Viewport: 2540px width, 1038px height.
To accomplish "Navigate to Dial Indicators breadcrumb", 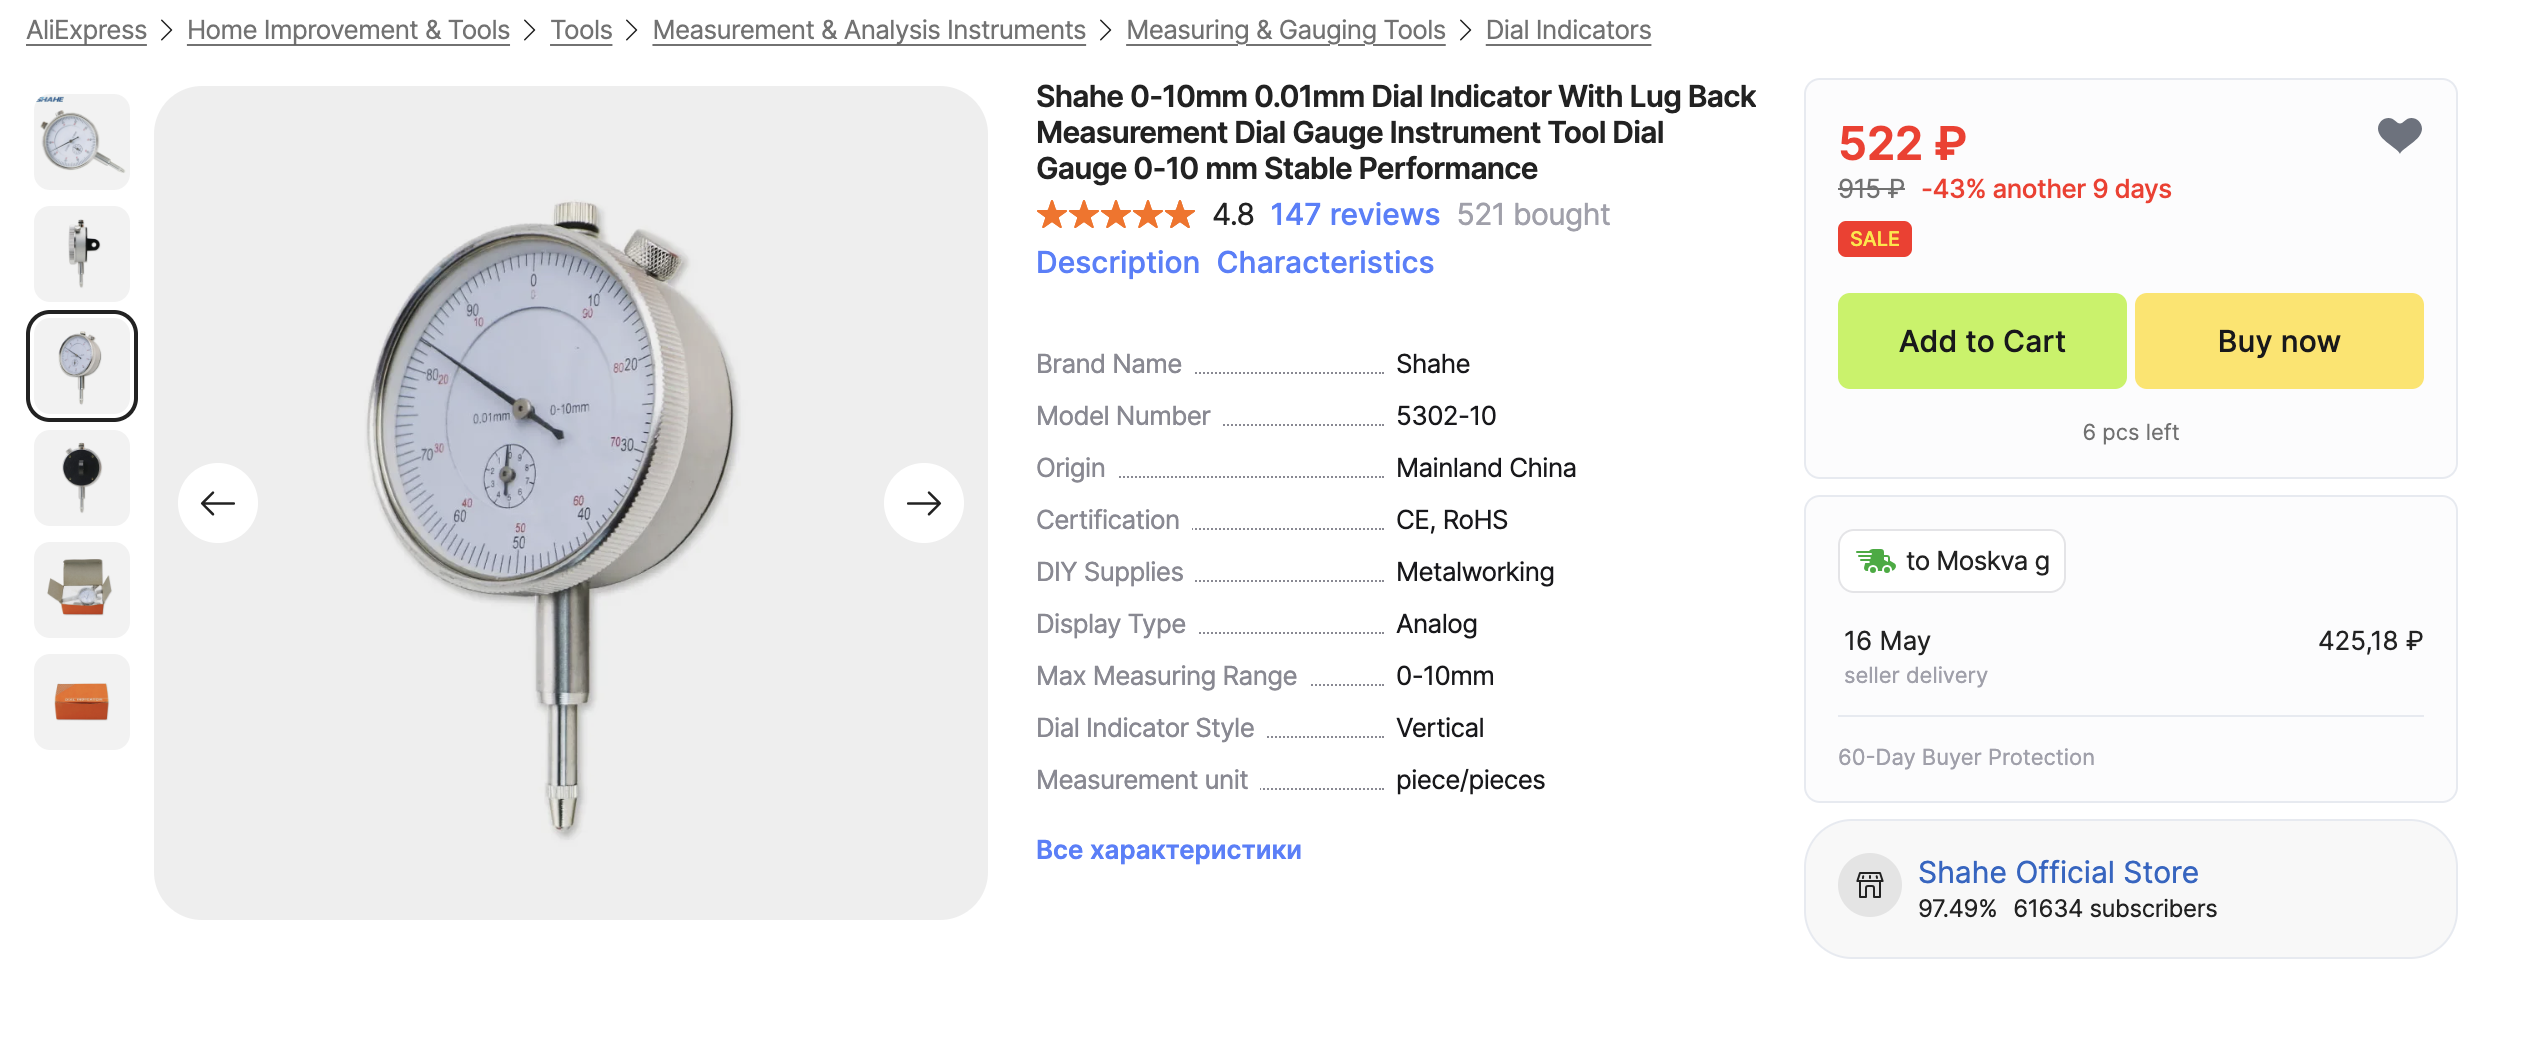I will click(1568, 30).
